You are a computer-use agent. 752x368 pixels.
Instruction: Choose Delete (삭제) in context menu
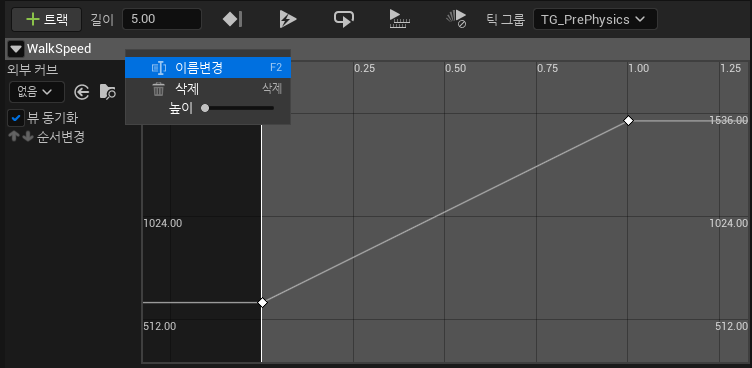(208, 89)
